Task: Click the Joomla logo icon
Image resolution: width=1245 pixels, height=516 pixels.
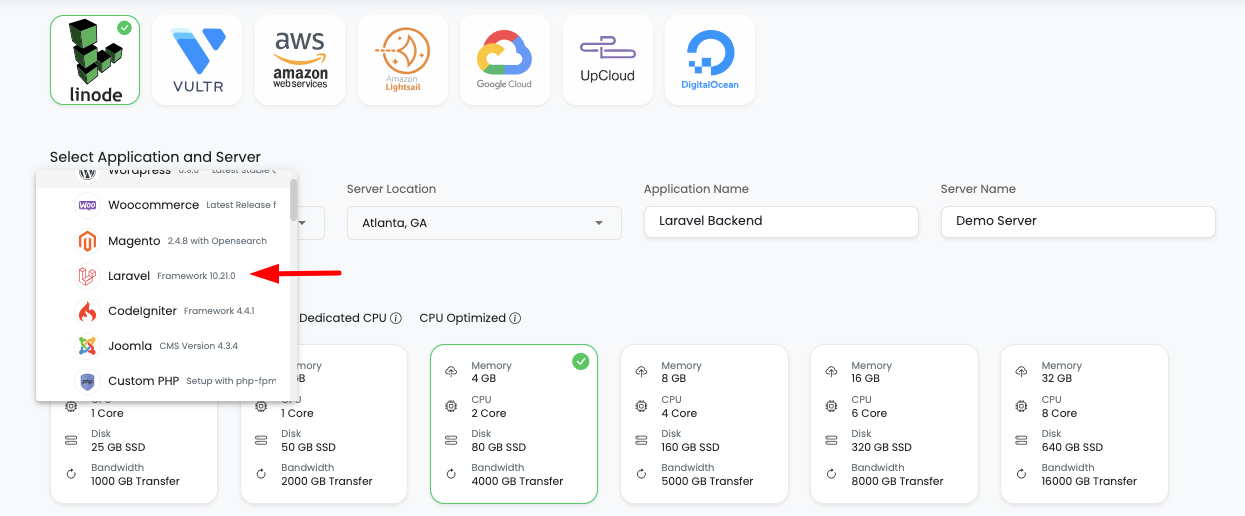Action: (88, 346)
